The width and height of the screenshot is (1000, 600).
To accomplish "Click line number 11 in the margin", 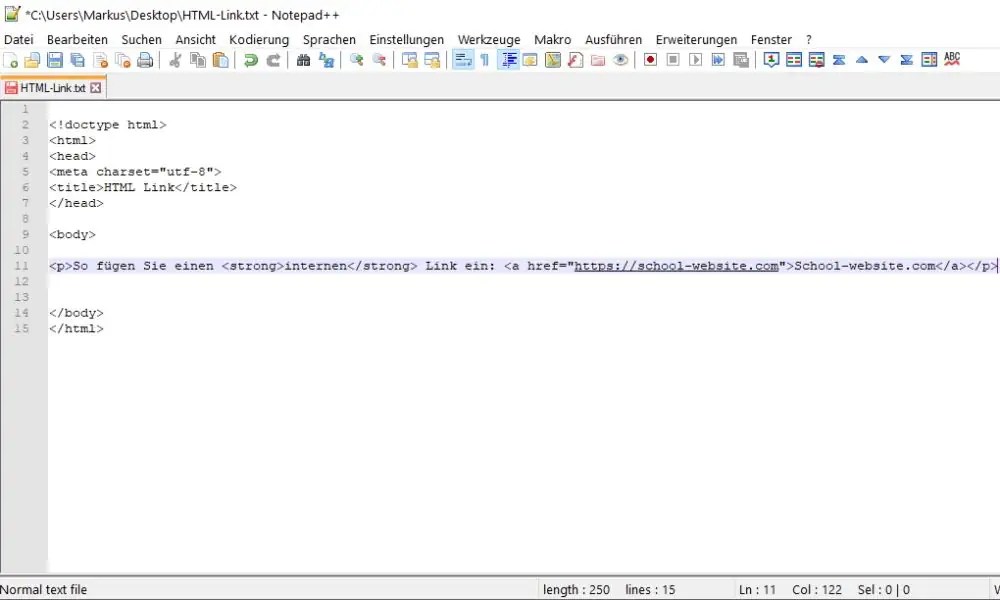I will (x=22, y=266).
